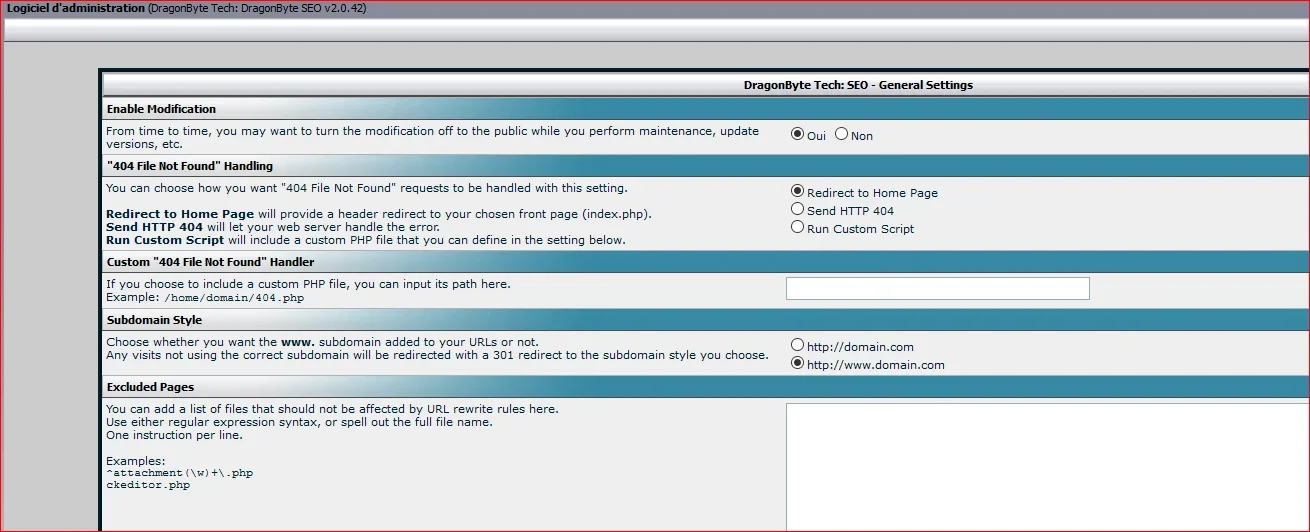
Task: Select Non for Enable Modification
Action: coord(841,134)
